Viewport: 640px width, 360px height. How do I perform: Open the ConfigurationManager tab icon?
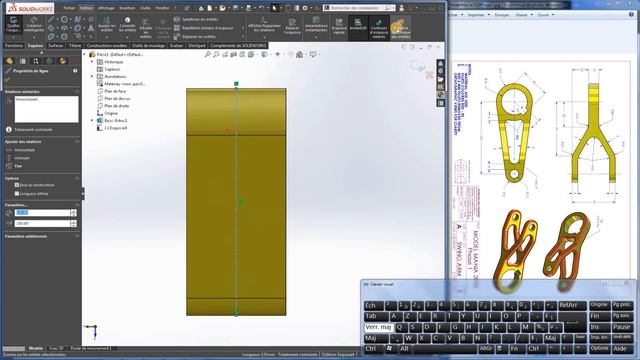[36, 61]
